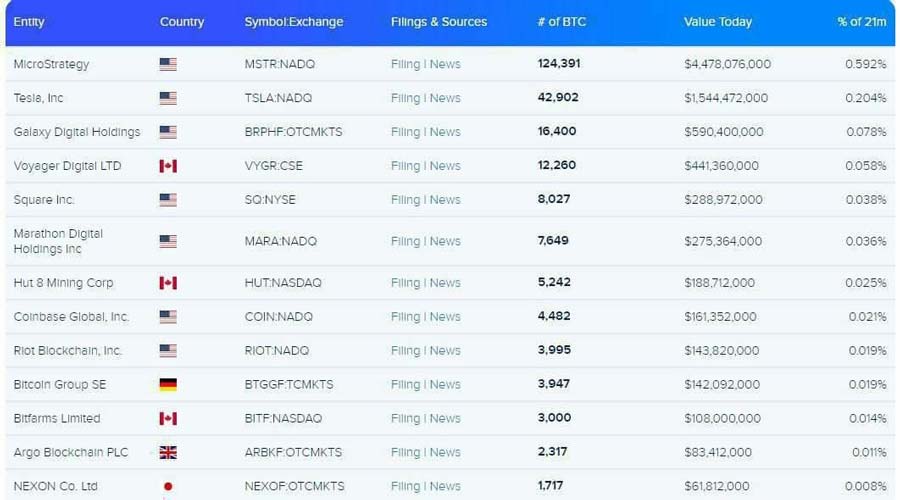Click the MSTR:NADQ symbol text

(x=280, y=64)
